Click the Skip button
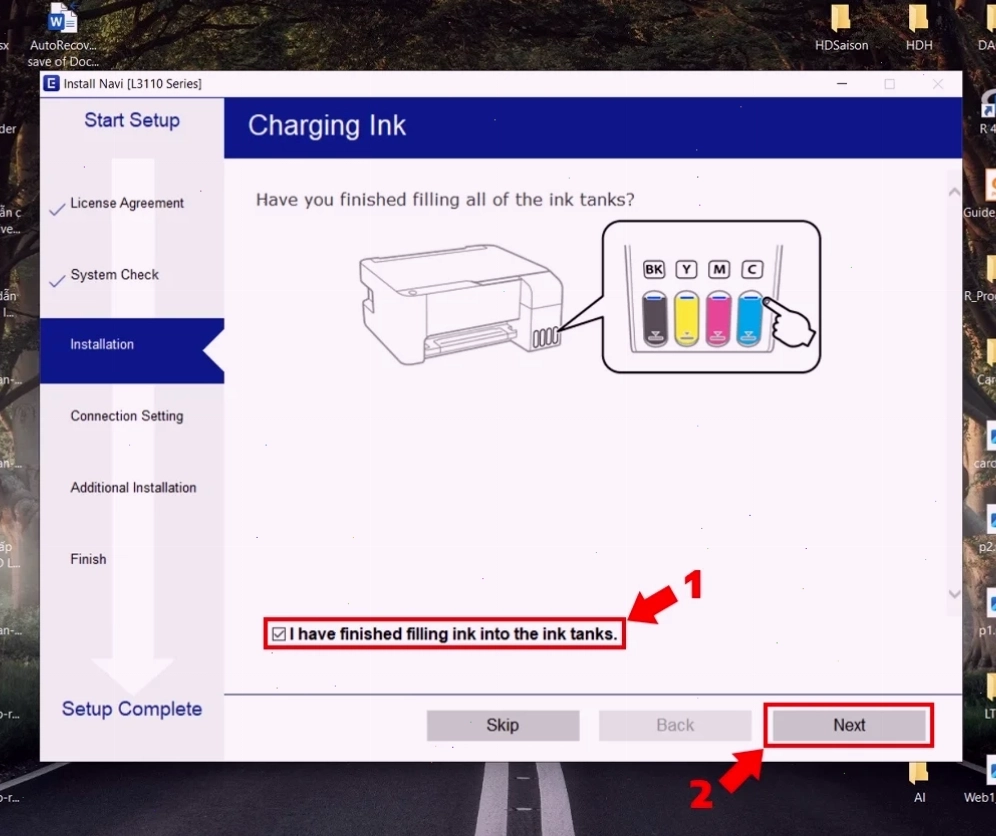 [502, 725]
